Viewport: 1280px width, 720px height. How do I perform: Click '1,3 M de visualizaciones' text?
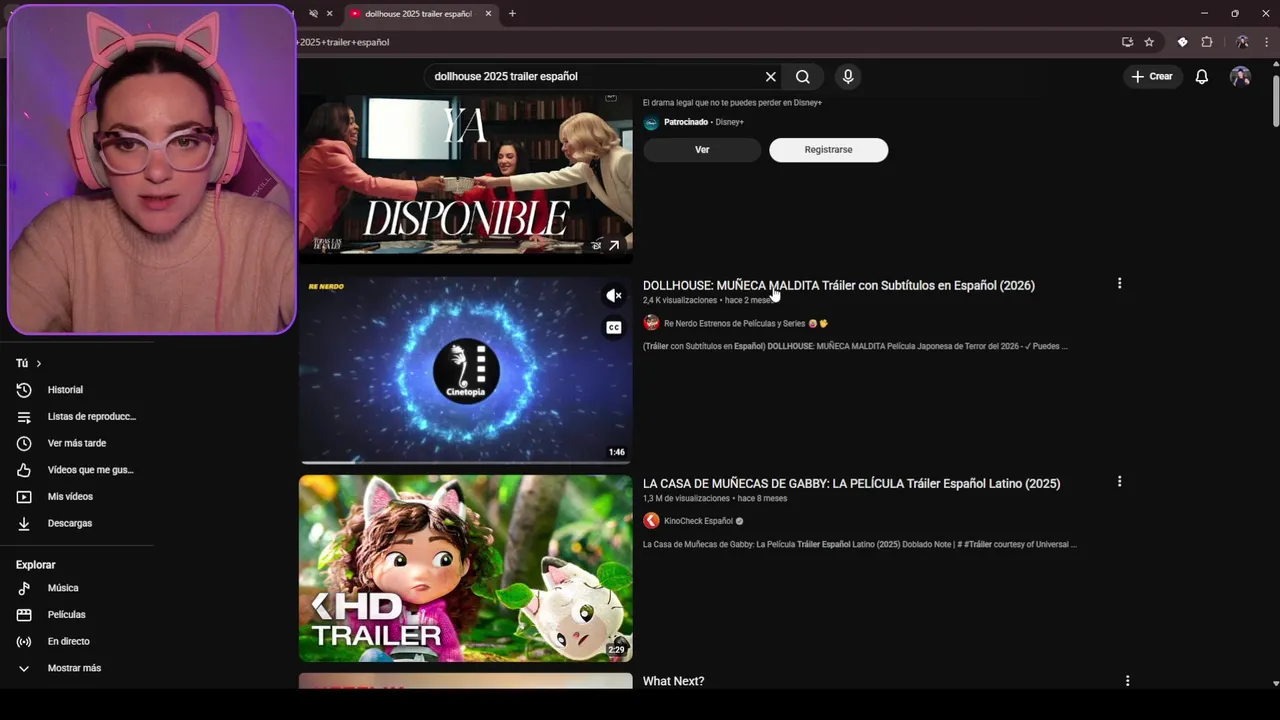[x=686, y=498]
